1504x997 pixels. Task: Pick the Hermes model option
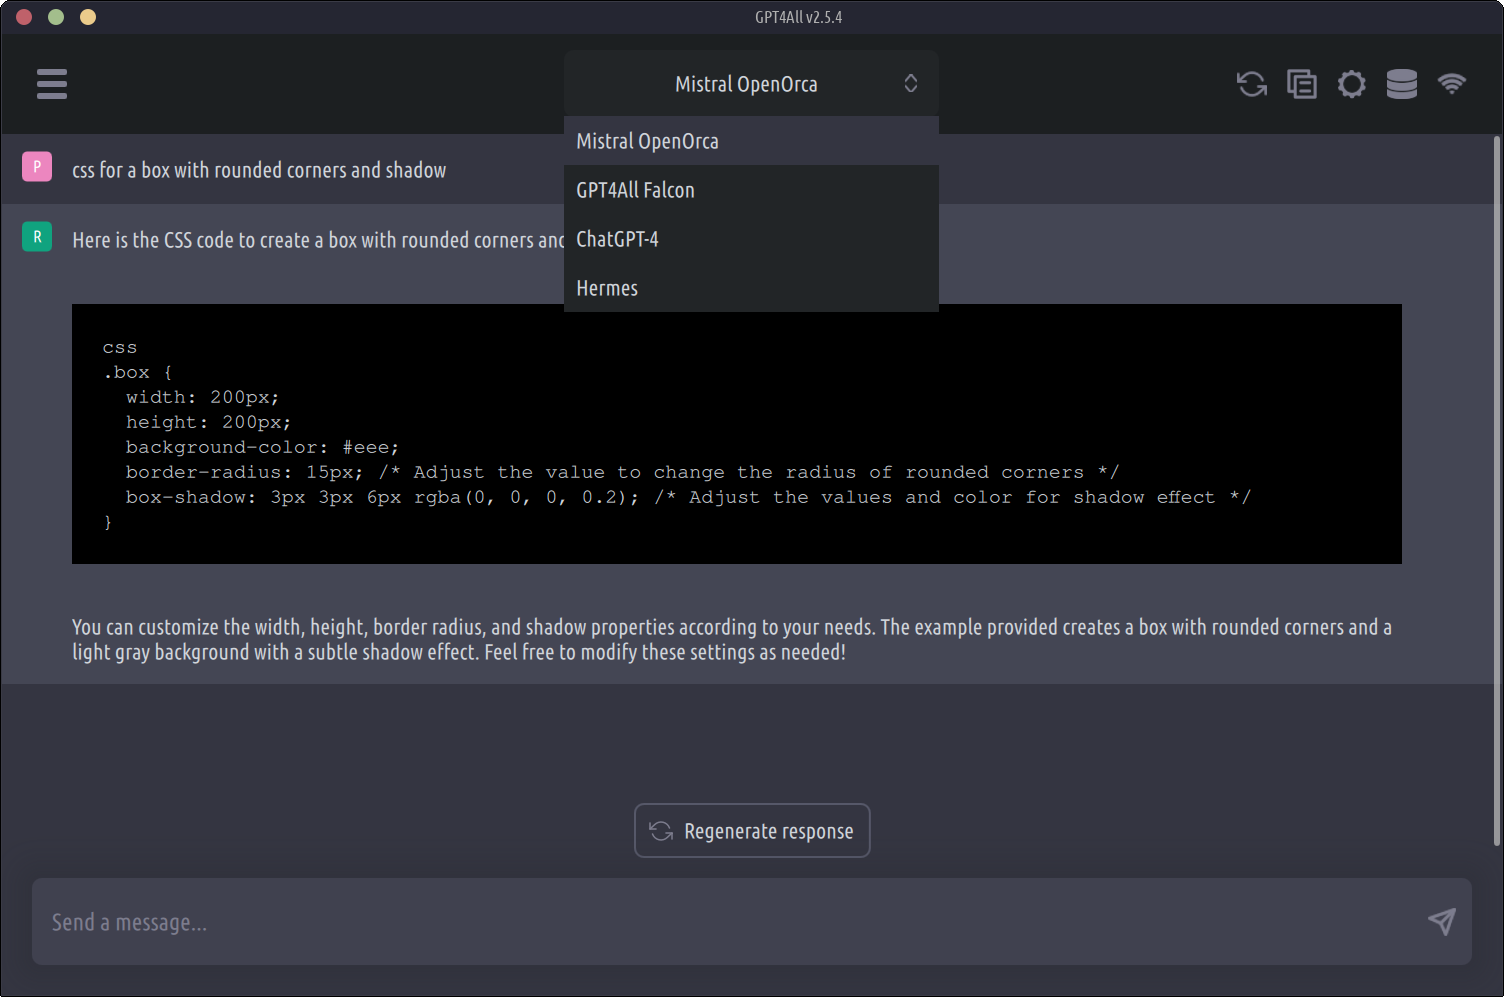(x=751, y=288)
